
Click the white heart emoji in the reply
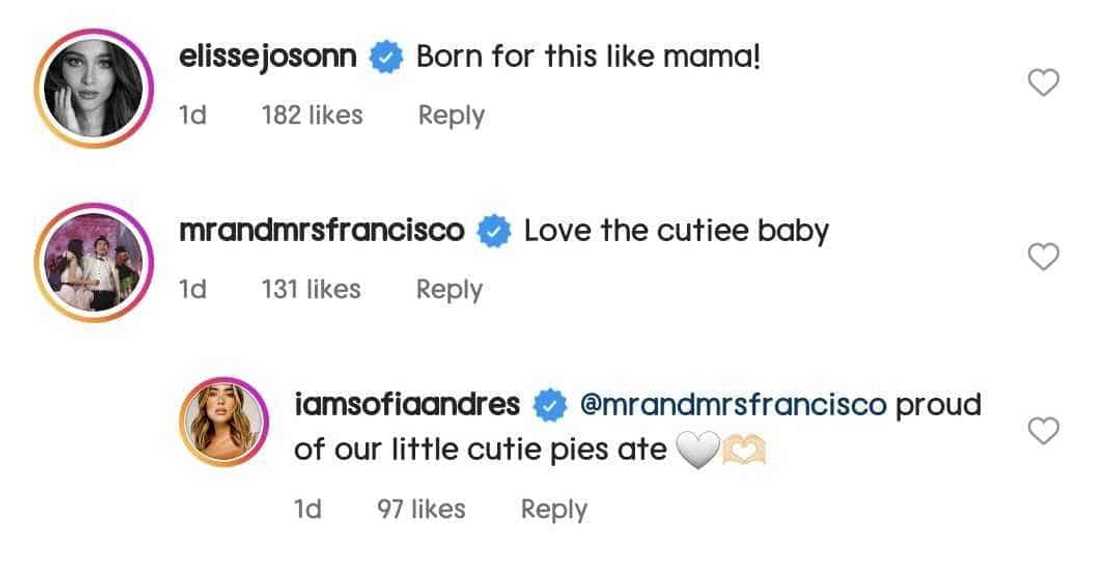(x=698, y=452)
